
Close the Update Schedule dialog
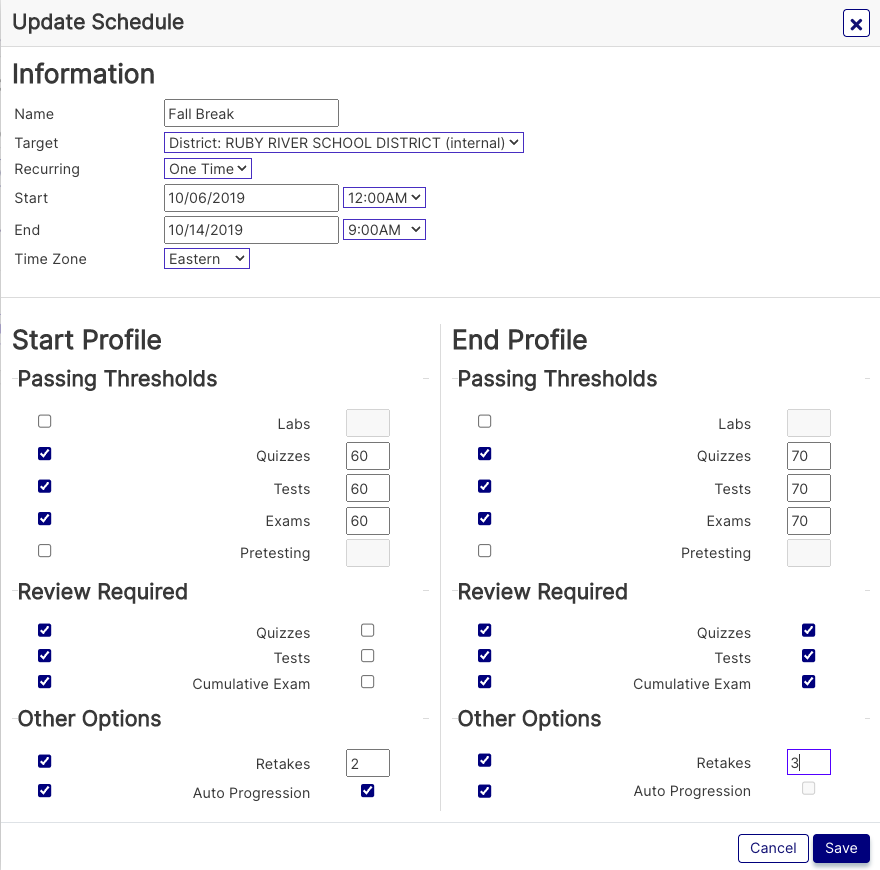pos(856,23)
